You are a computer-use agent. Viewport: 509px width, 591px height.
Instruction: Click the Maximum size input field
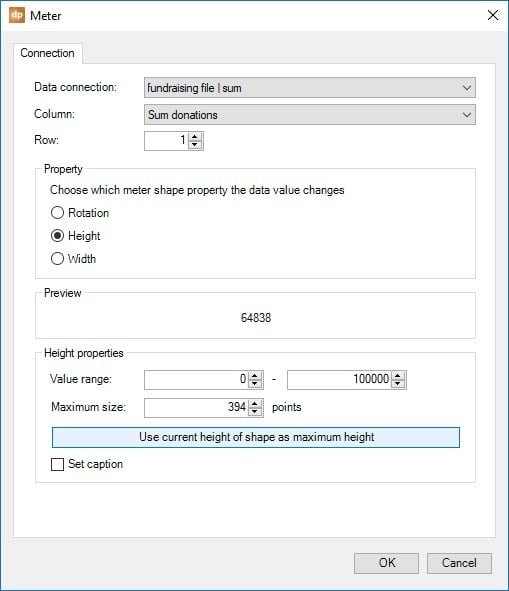click(x=196, y=408)
